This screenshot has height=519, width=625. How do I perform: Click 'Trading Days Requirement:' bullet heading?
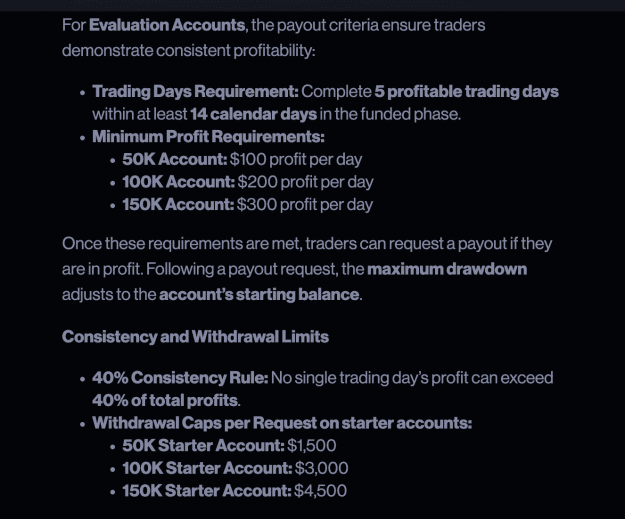click(195, 91)
